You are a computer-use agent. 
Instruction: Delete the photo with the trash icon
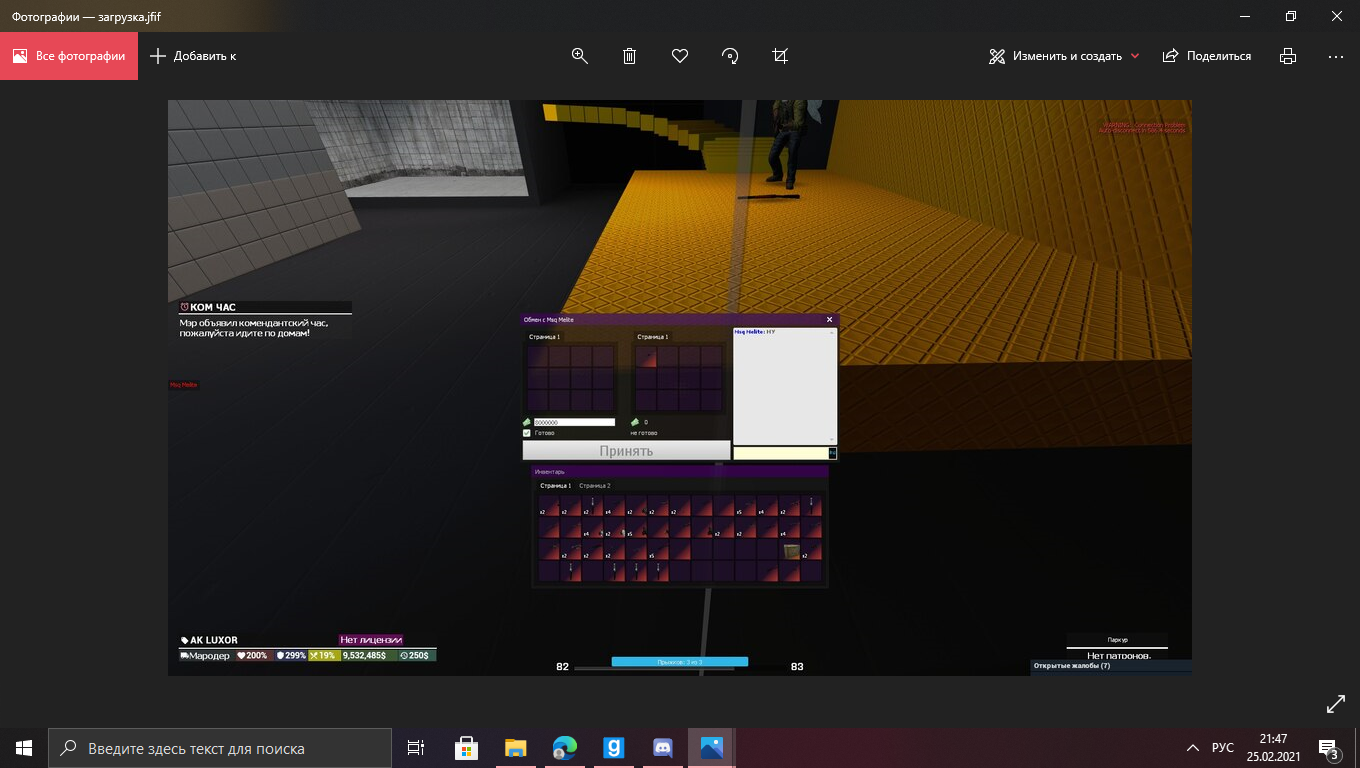point(629,56)
